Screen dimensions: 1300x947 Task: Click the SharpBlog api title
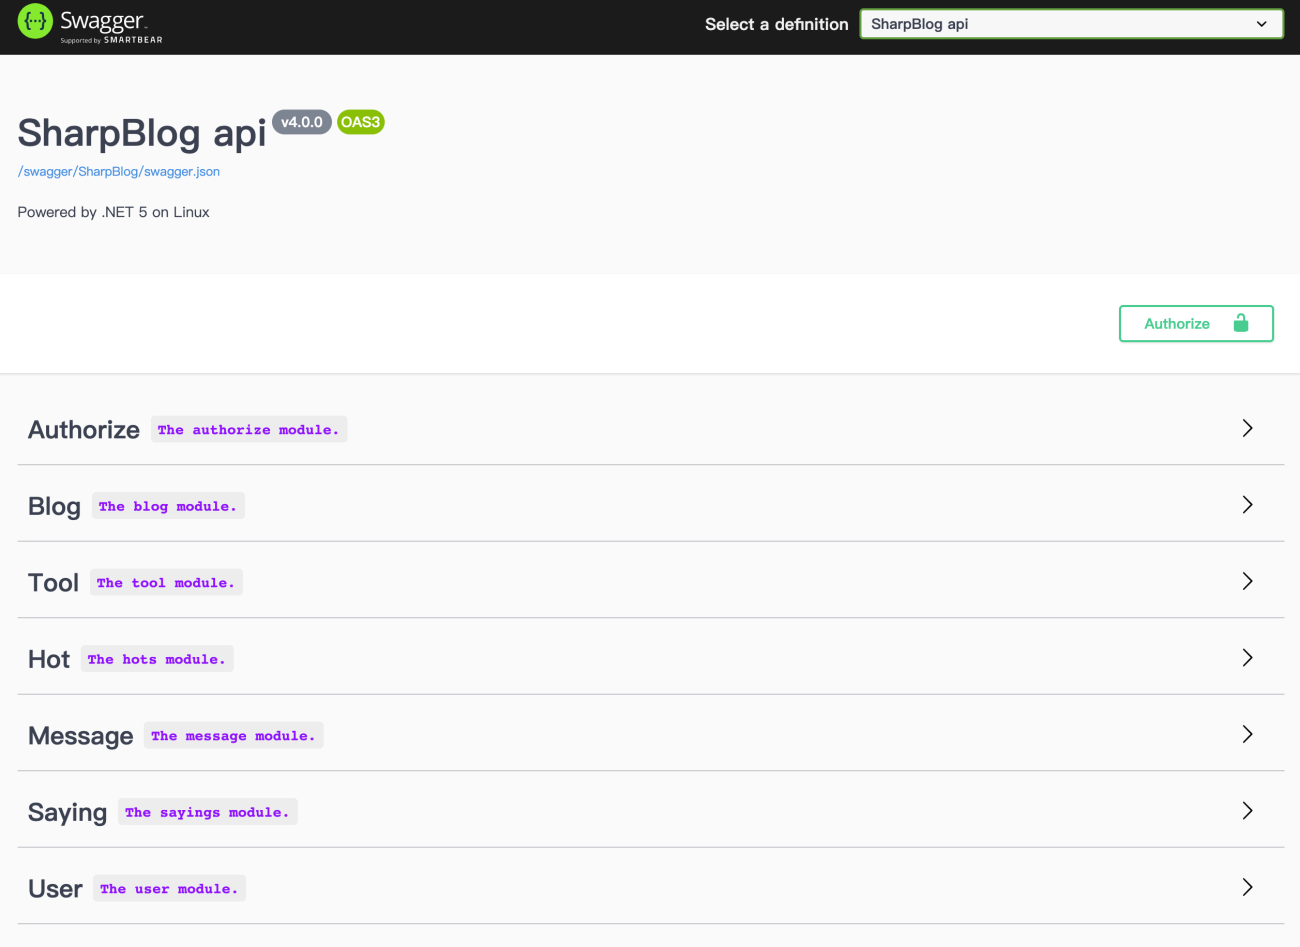[142, 133]
